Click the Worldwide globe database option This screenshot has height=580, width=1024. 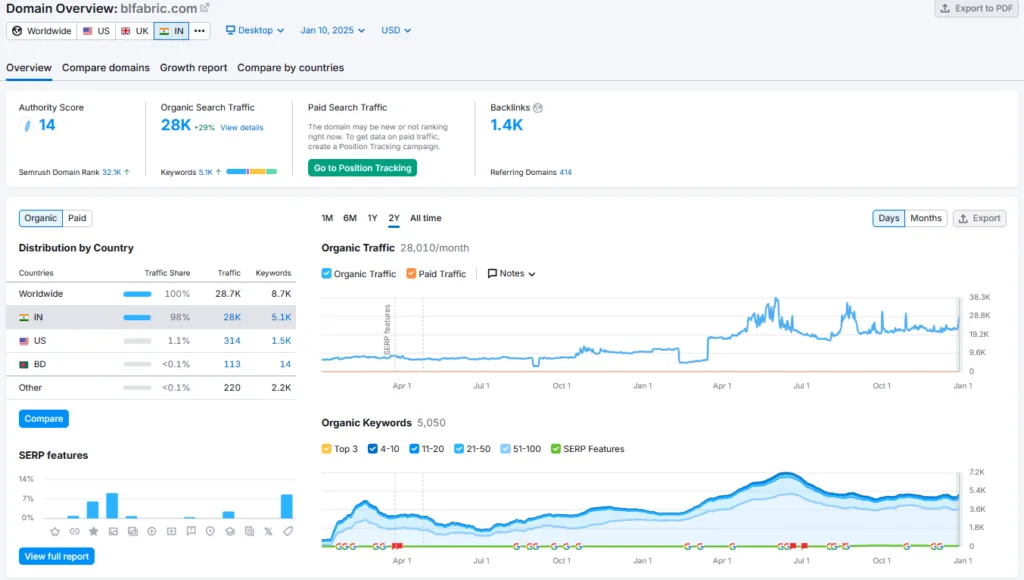42,31
